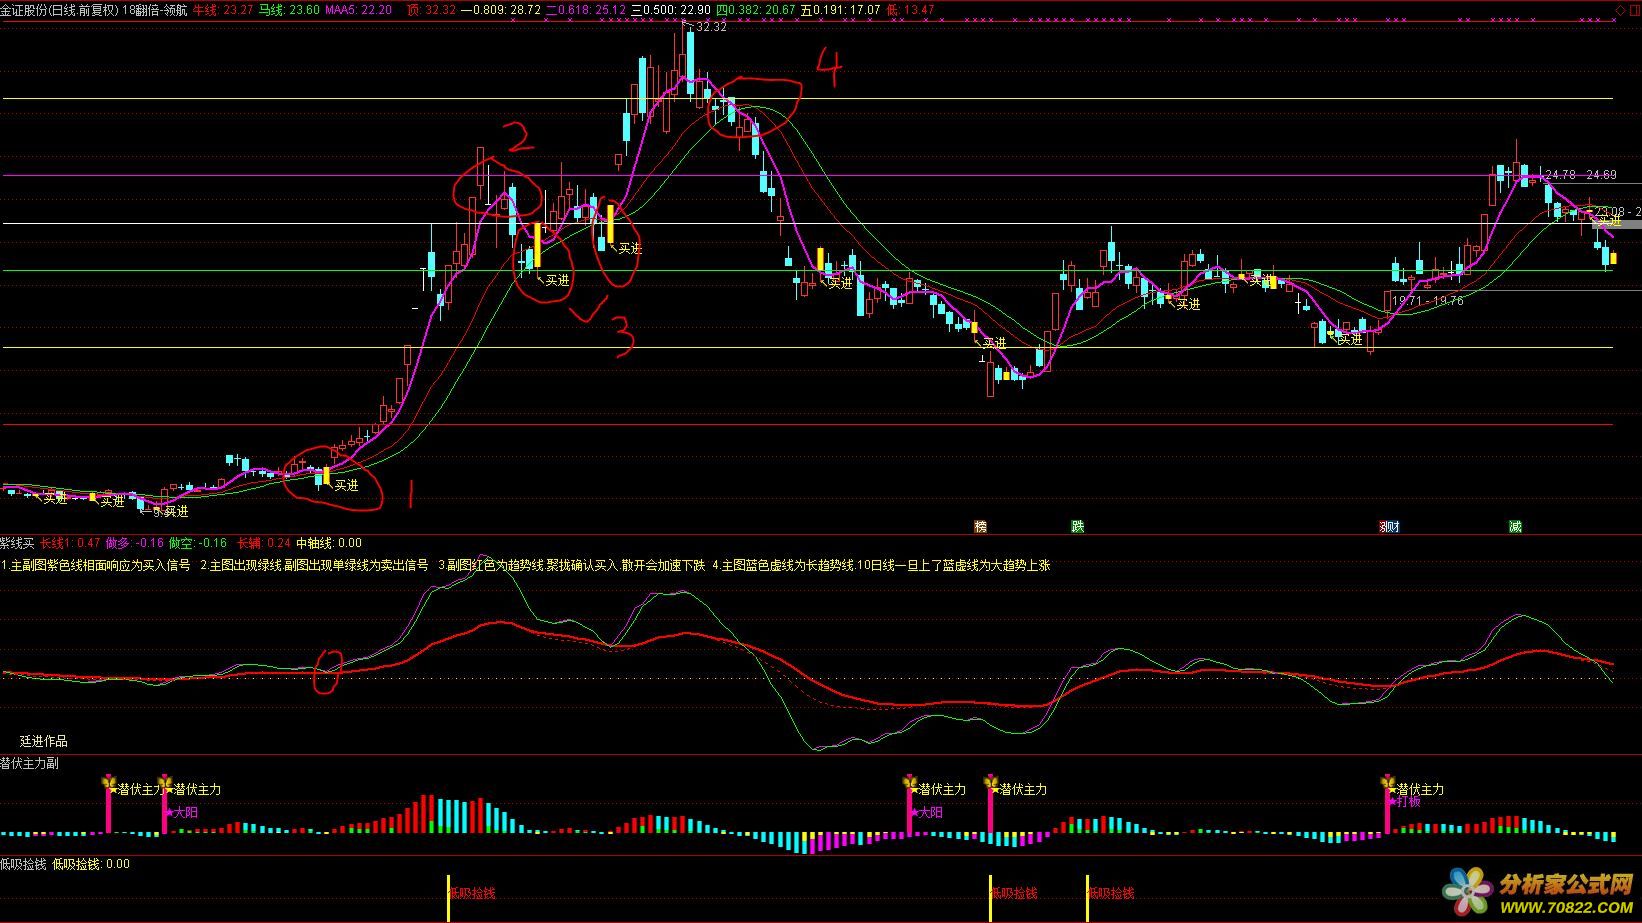Click the 低吸捡钱: 0.00 indicator value

(x=91, y=864)
